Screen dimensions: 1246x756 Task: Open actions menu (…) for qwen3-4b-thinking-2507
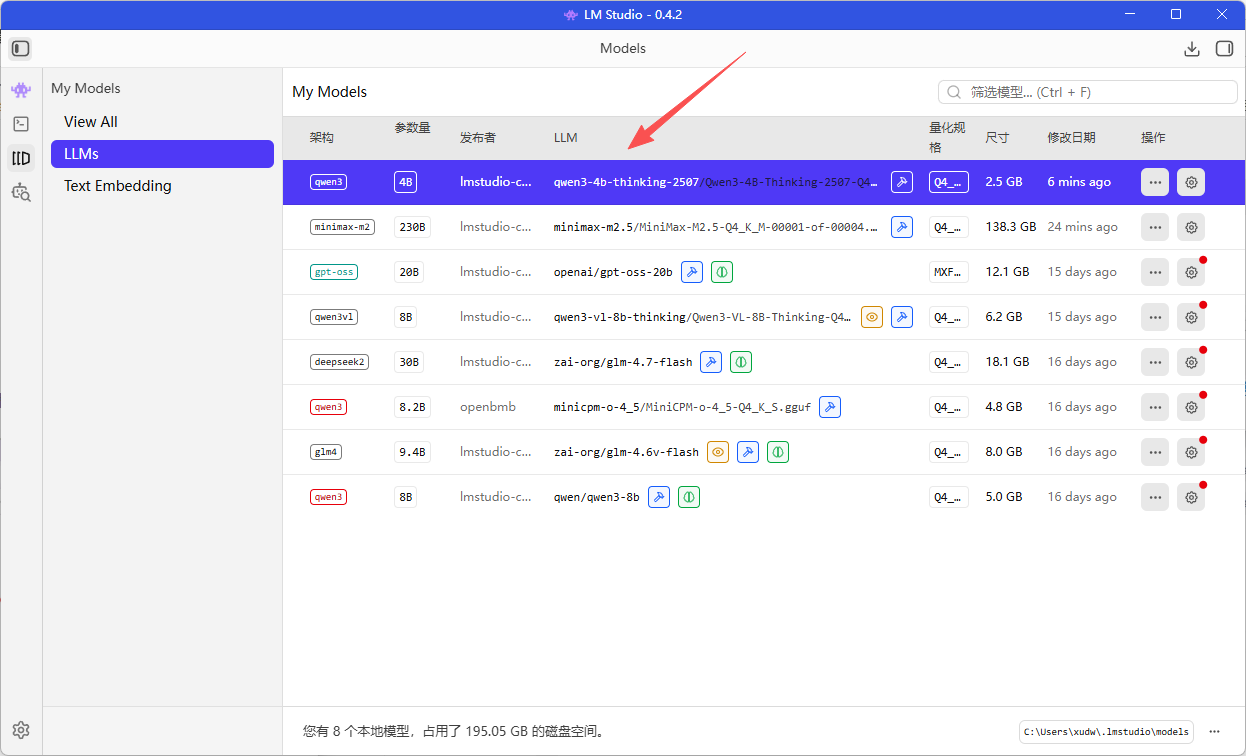click(x=1155, y=182)
